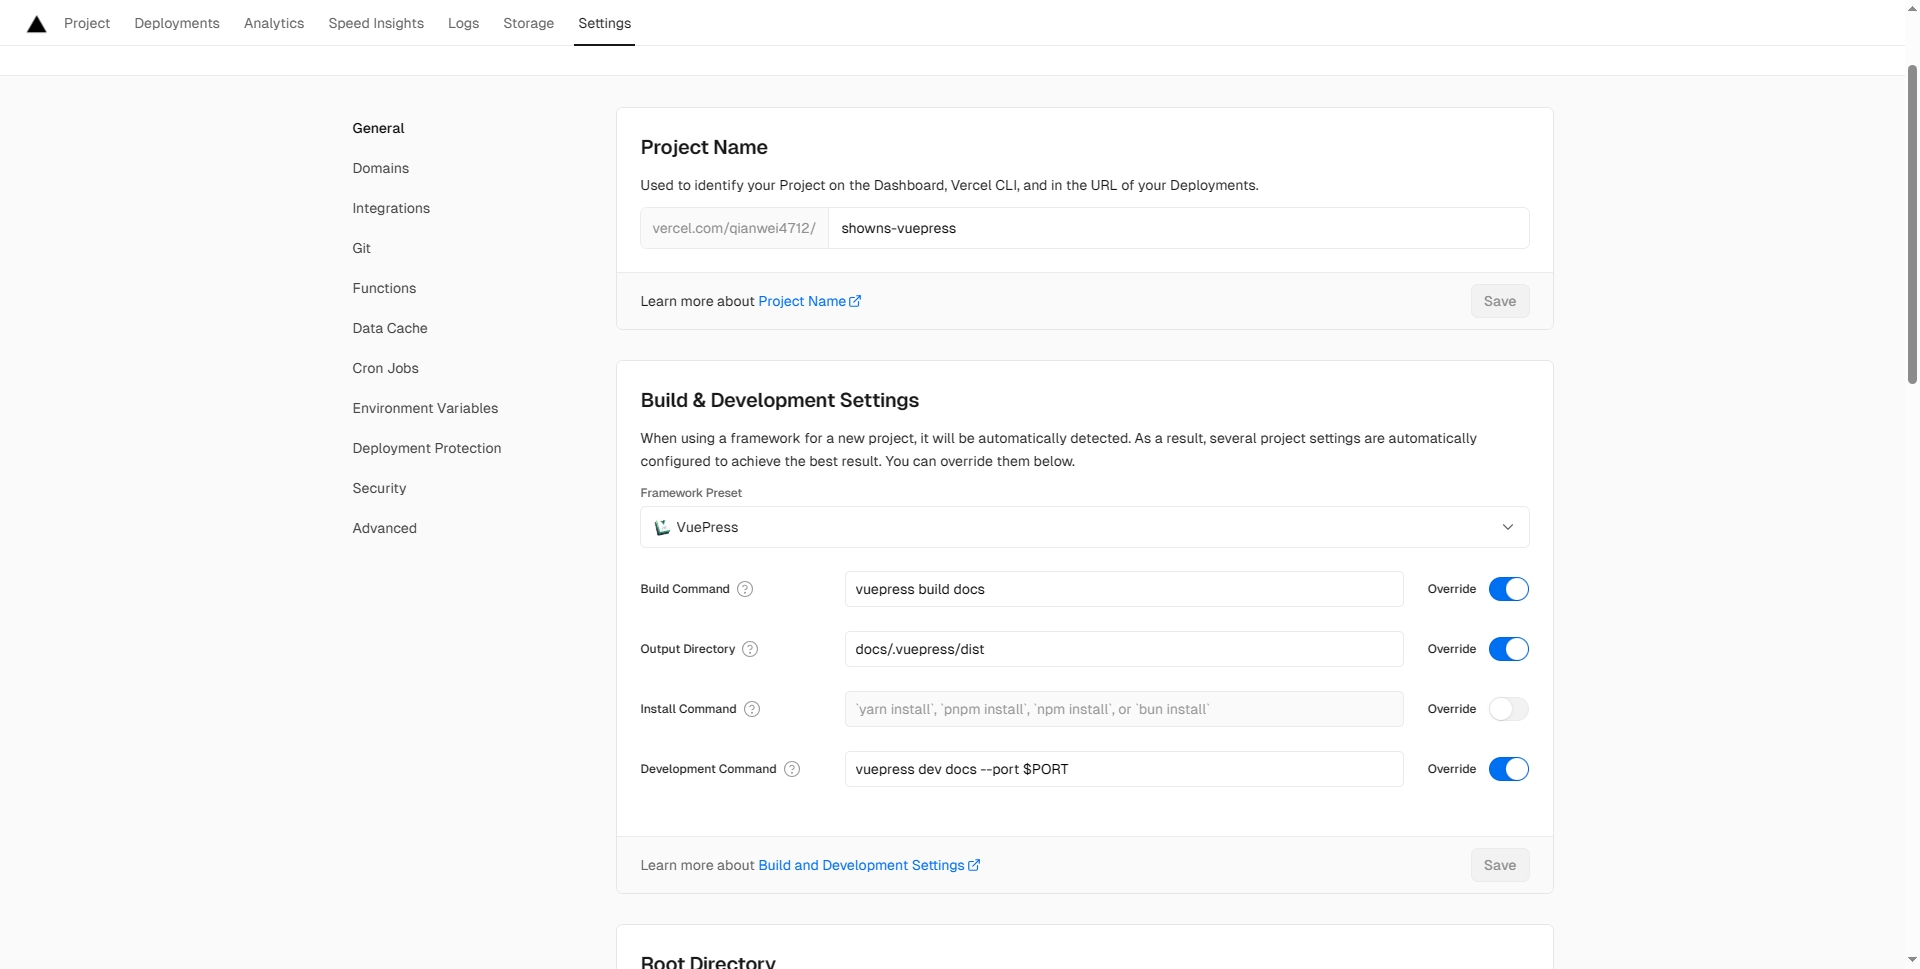Open Environment Variables settings
The height and width of the screenshot is (969, 1920).
click(425, 408)
